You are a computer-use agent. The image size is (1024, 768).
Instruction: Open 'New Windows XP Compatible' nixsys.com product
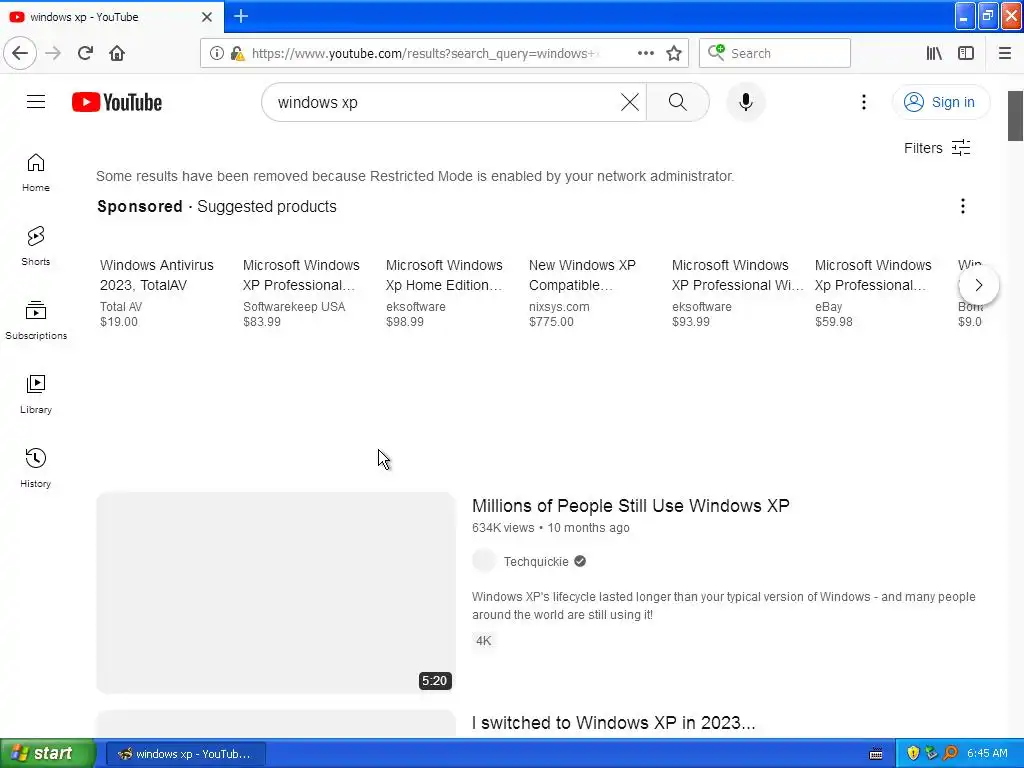click(583, 293)
